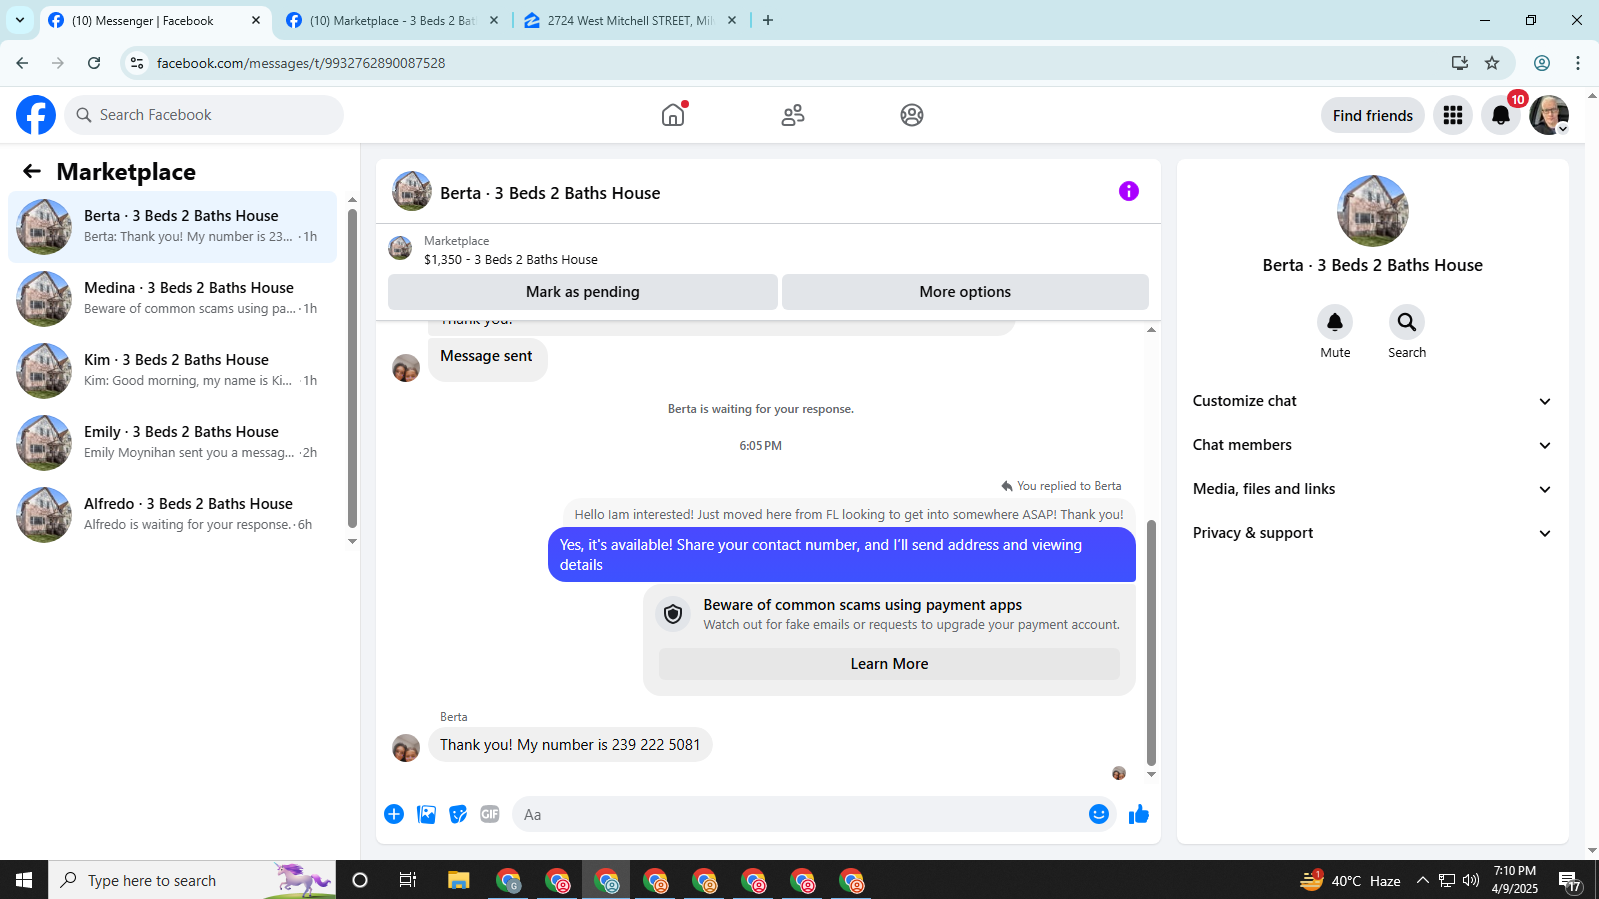Open Emily 3 Beds 2 Baths chat
1599x899 pixels.
[x=172, y=443]
